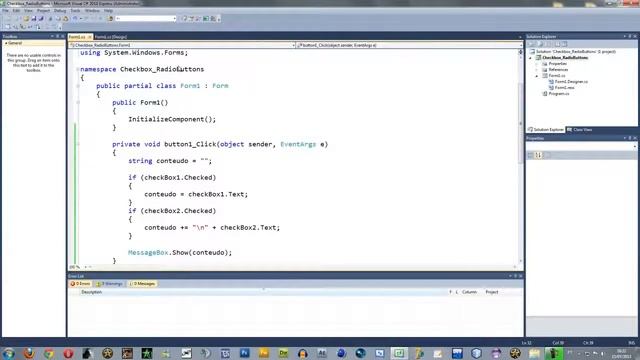
Task: Switch to the Form1.cs [Design] tab
Action: tap(111, 37)
